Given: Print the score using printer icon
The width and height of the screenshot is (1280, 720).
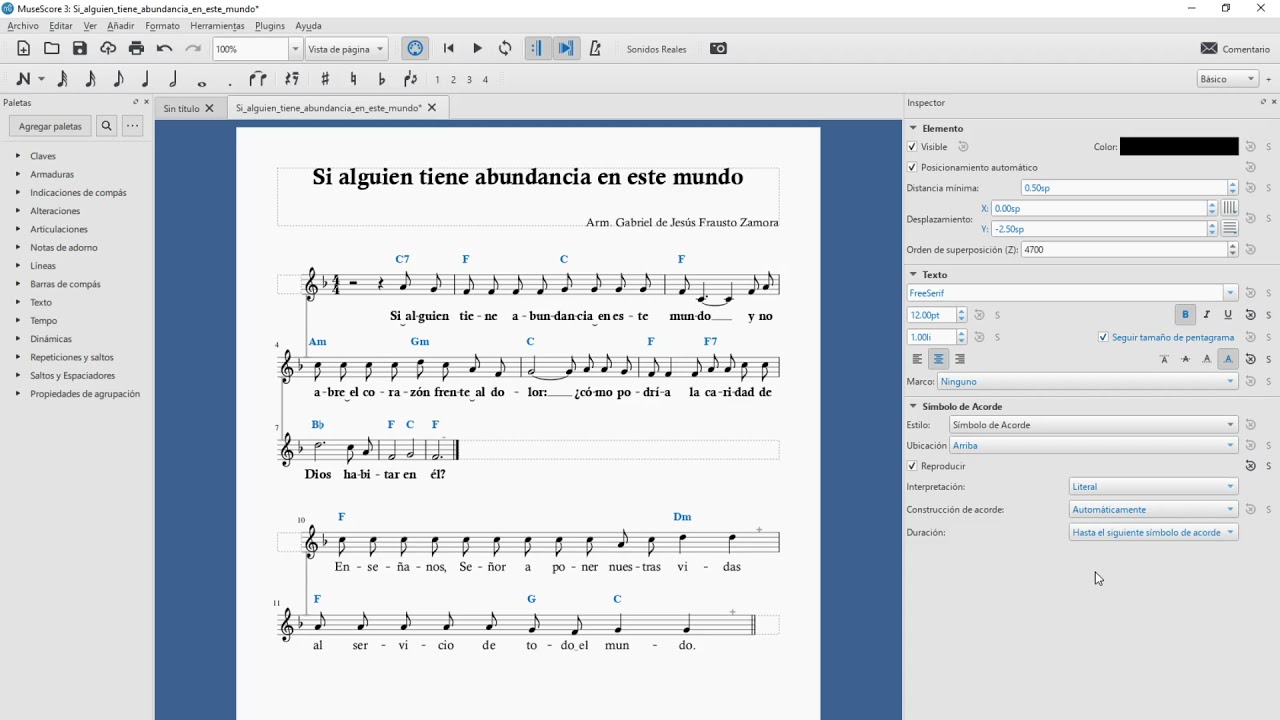Looking at the screenshot, I should pos(136,48).
